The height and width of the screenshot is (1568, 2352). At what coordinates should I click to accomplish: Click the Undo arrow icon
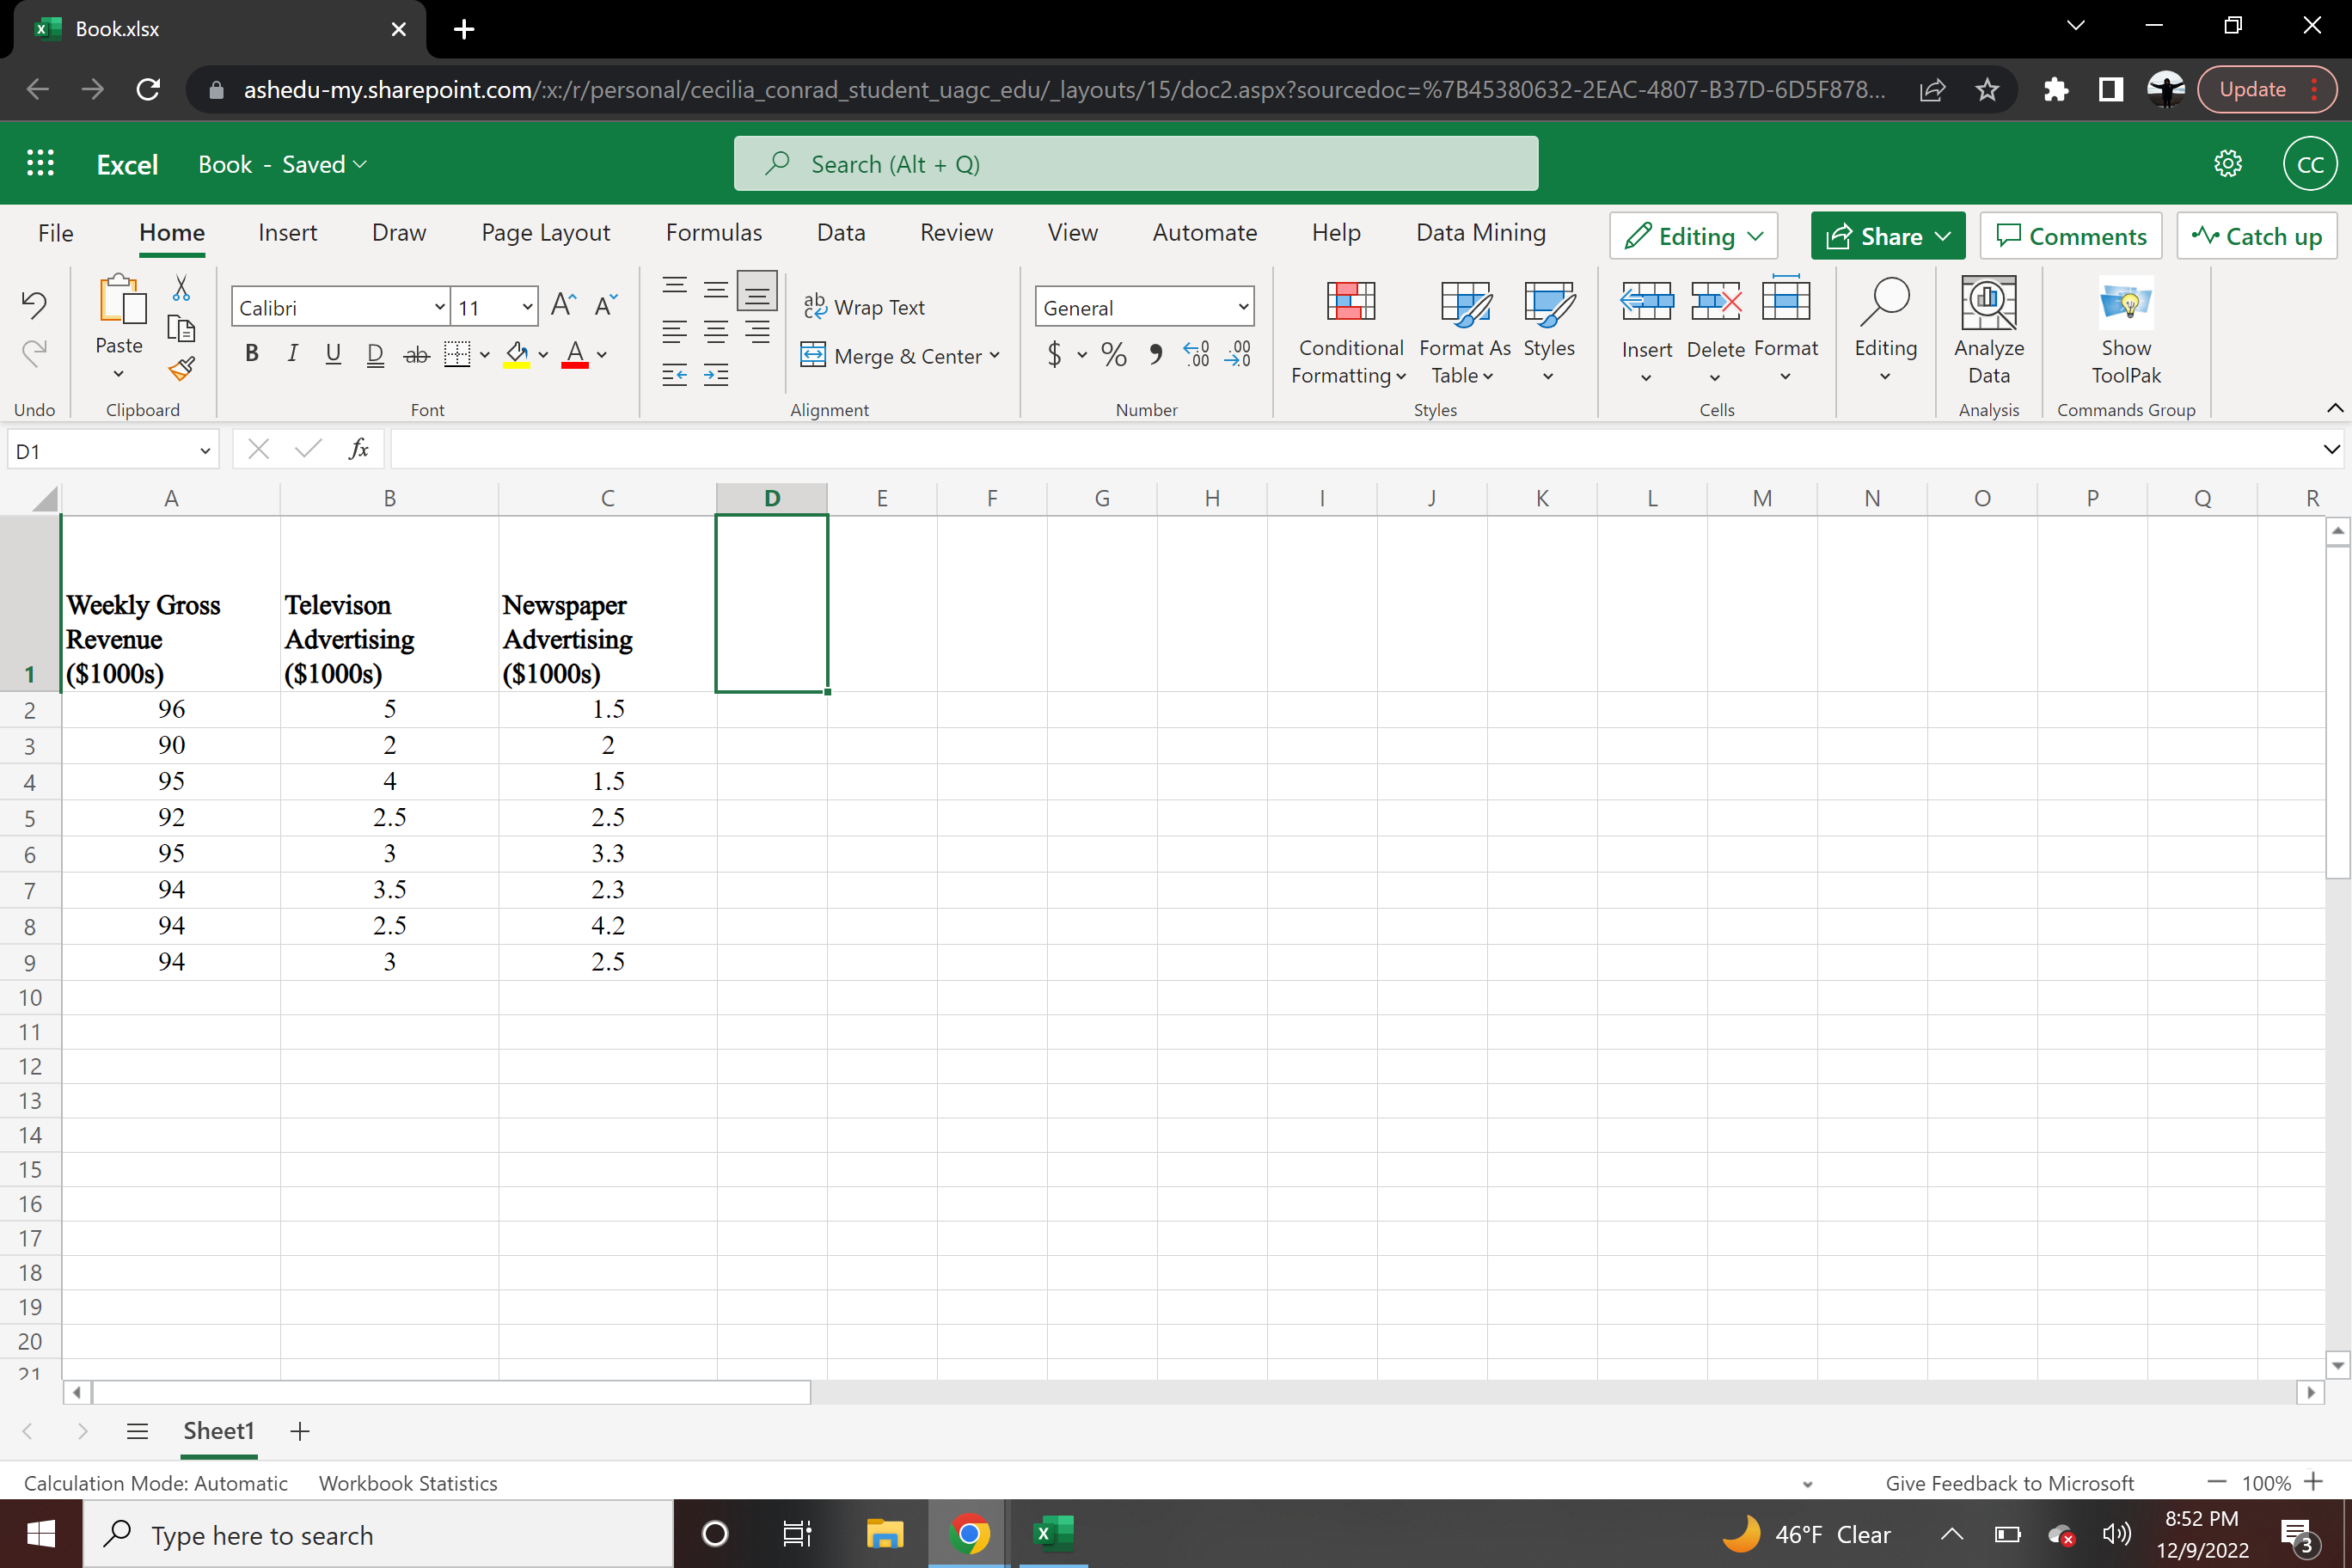pos(34,304)
